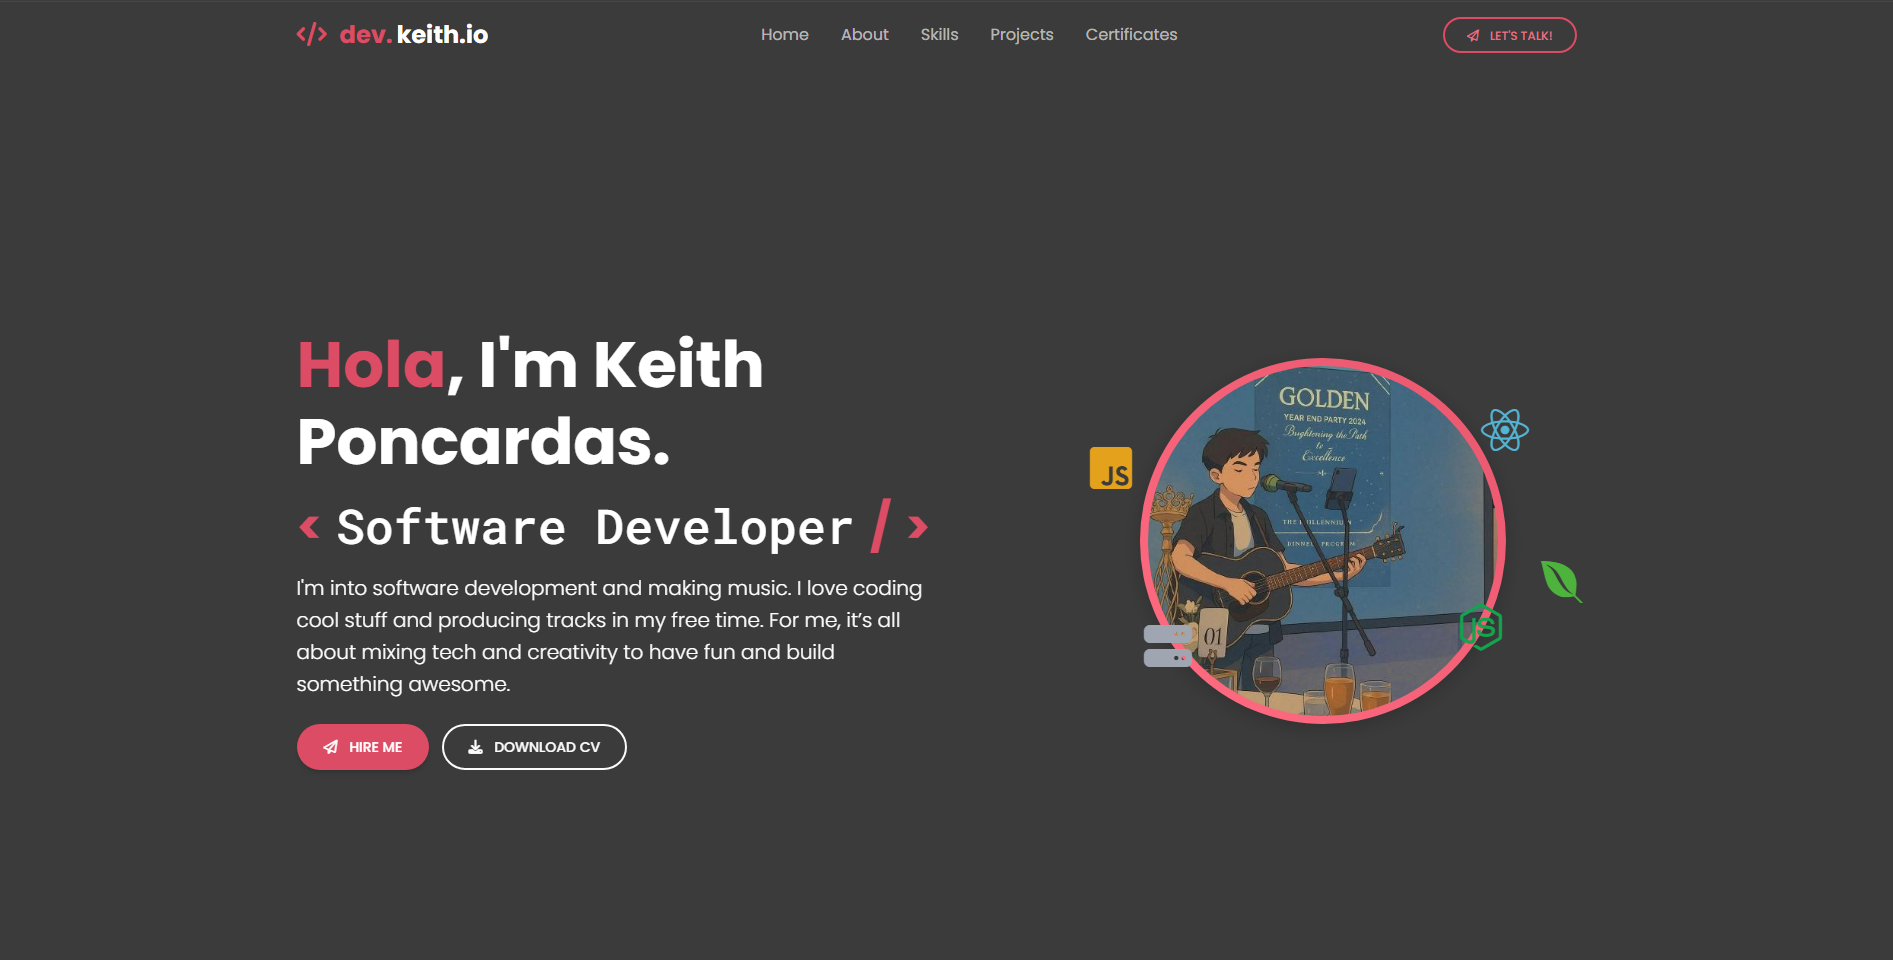Click the paper plane icon inside Hire Me
This screenshot has width=1893, height=960.
pos(329,746)
